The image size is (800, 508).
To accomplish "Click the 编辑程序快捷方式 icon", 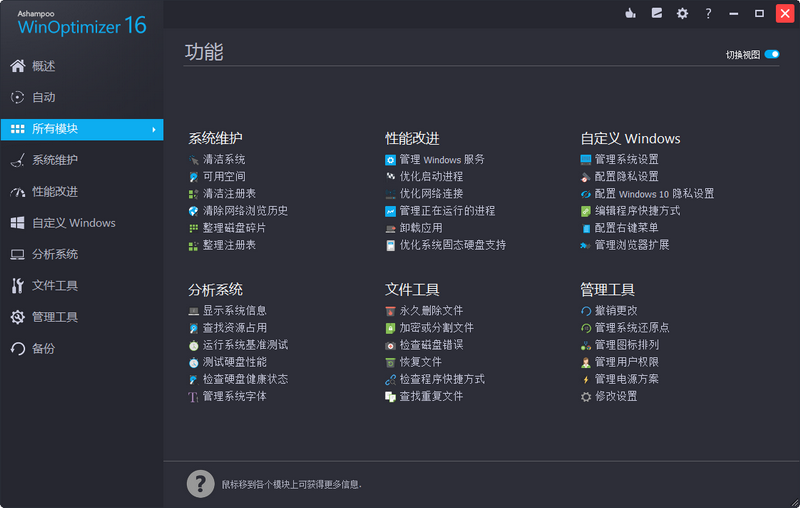I will coord(586,211).
